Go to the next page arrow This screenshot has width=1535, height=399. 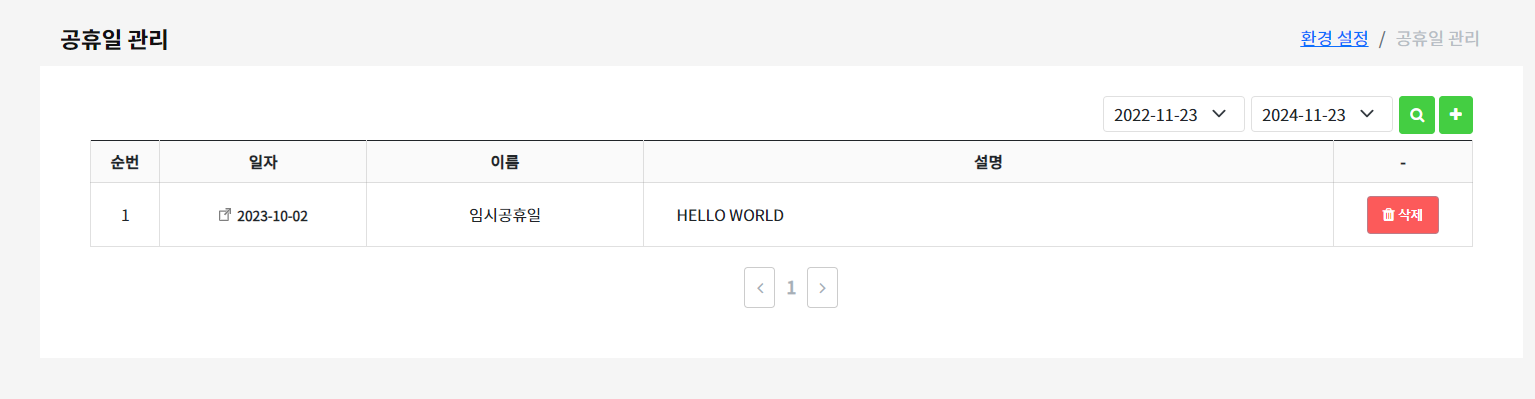point(822,288)
